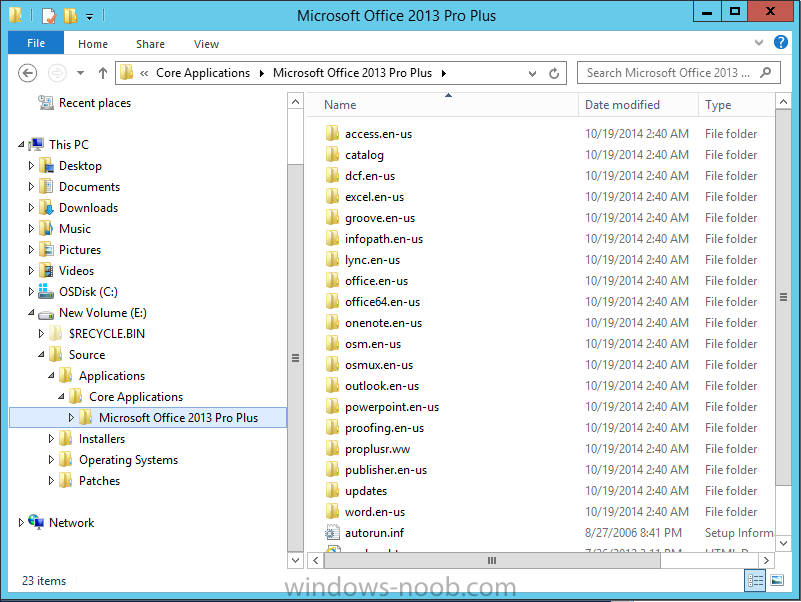Open address bar history dropdown
The width and height of the screenshot is (801, 602).
click(532, 74)
